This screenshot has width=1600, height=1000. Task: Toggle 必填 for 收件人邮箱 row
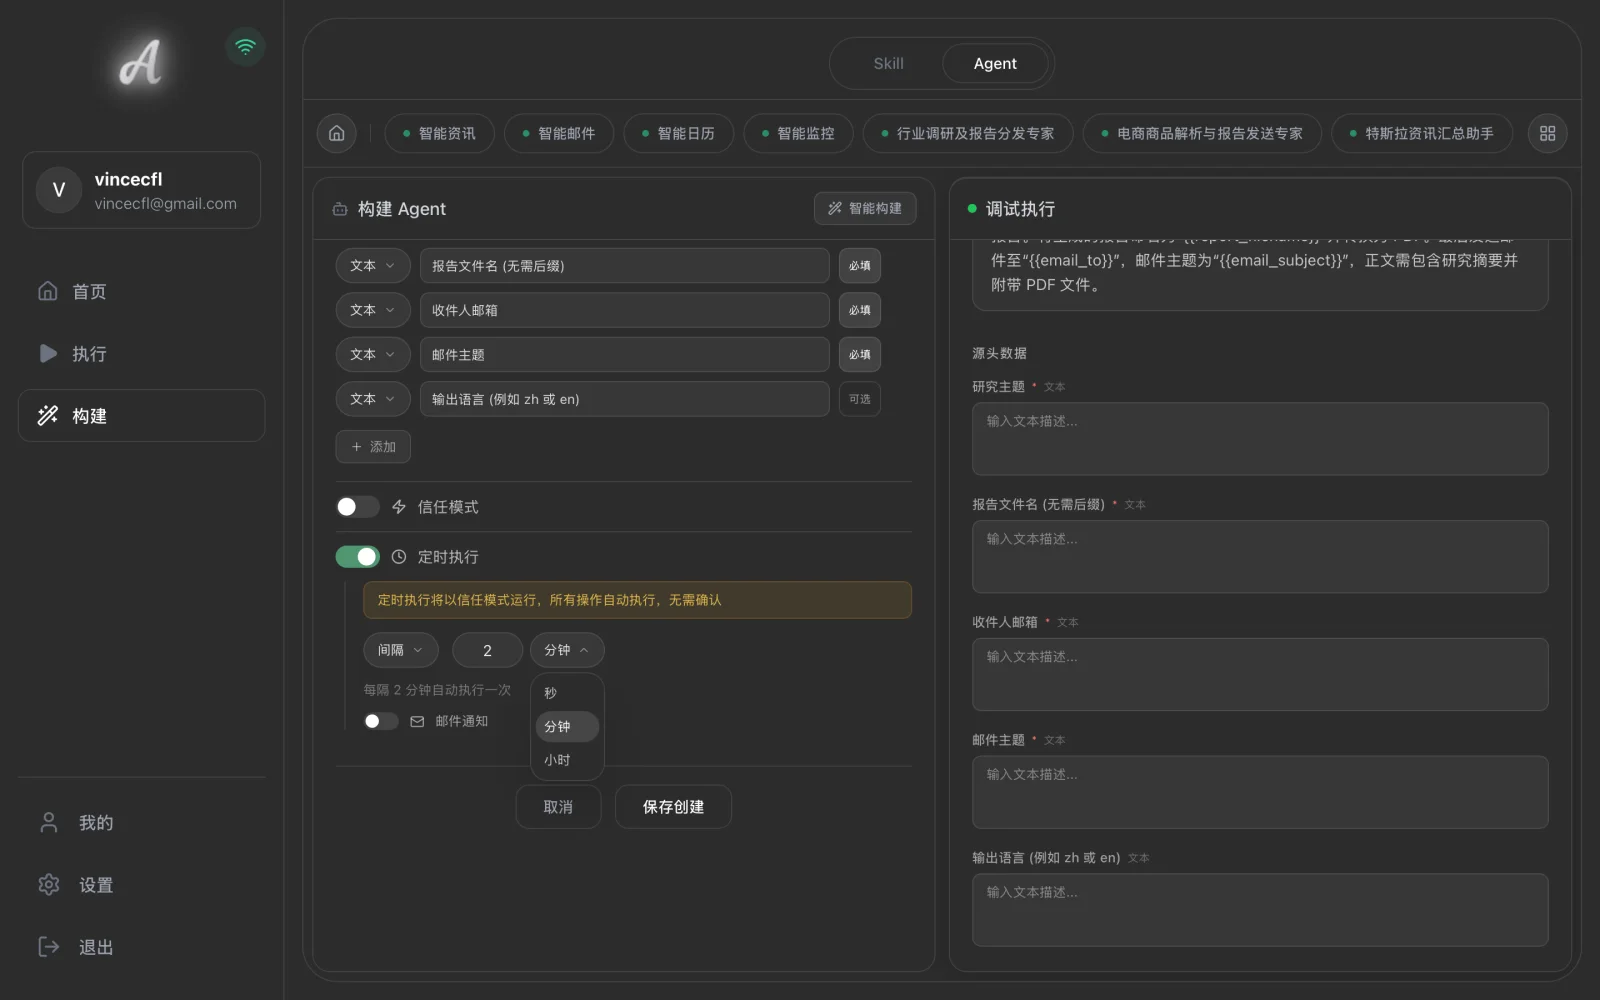tap(859, 310)
